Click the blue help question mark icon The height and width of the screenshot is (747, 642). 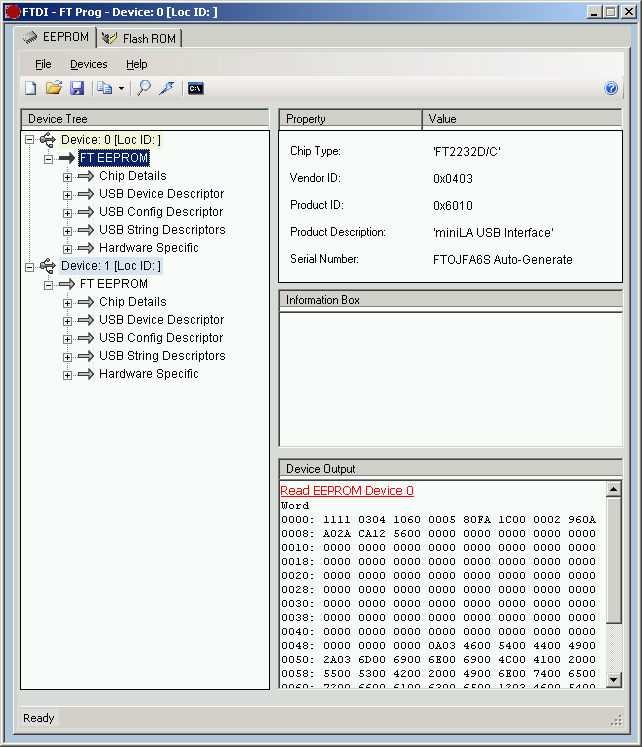pos(611,88)
